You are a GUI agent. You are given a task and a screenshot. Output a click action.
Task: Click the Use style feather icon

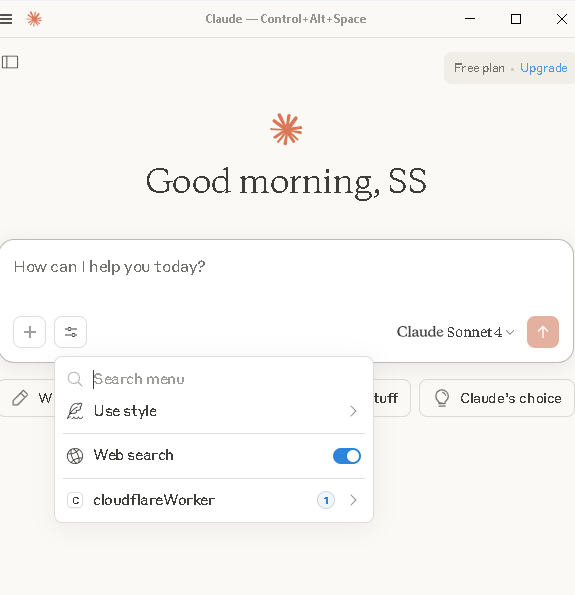coord(75,411)
